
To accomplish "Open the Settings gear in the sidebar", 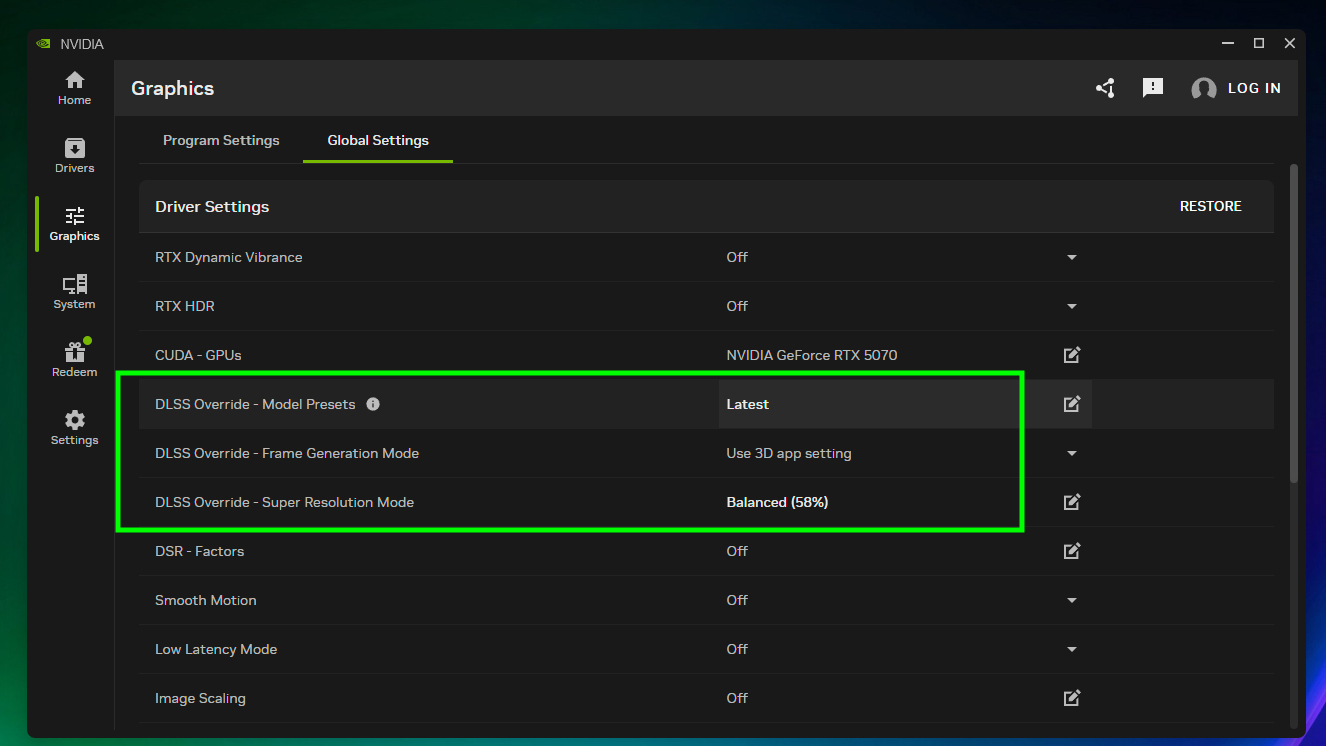I will pos(74,426).
